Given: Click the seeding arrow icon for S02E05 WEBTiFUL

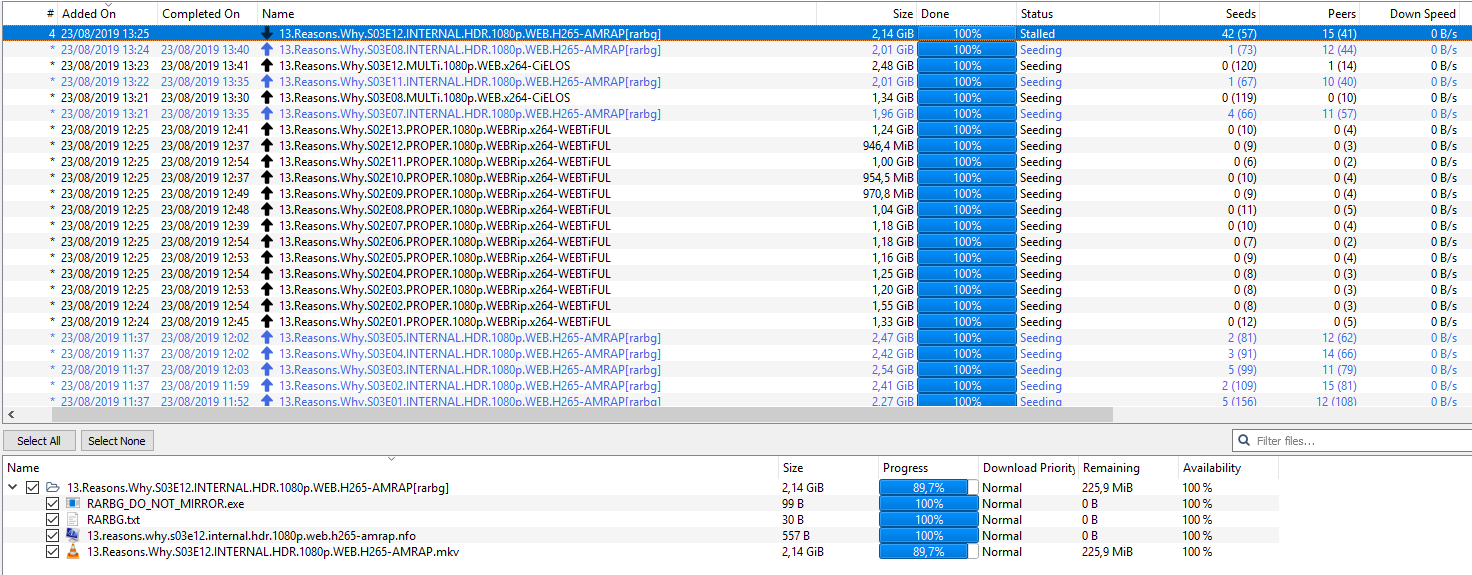Looking at the screenshot, I should (x=267, y=257).
